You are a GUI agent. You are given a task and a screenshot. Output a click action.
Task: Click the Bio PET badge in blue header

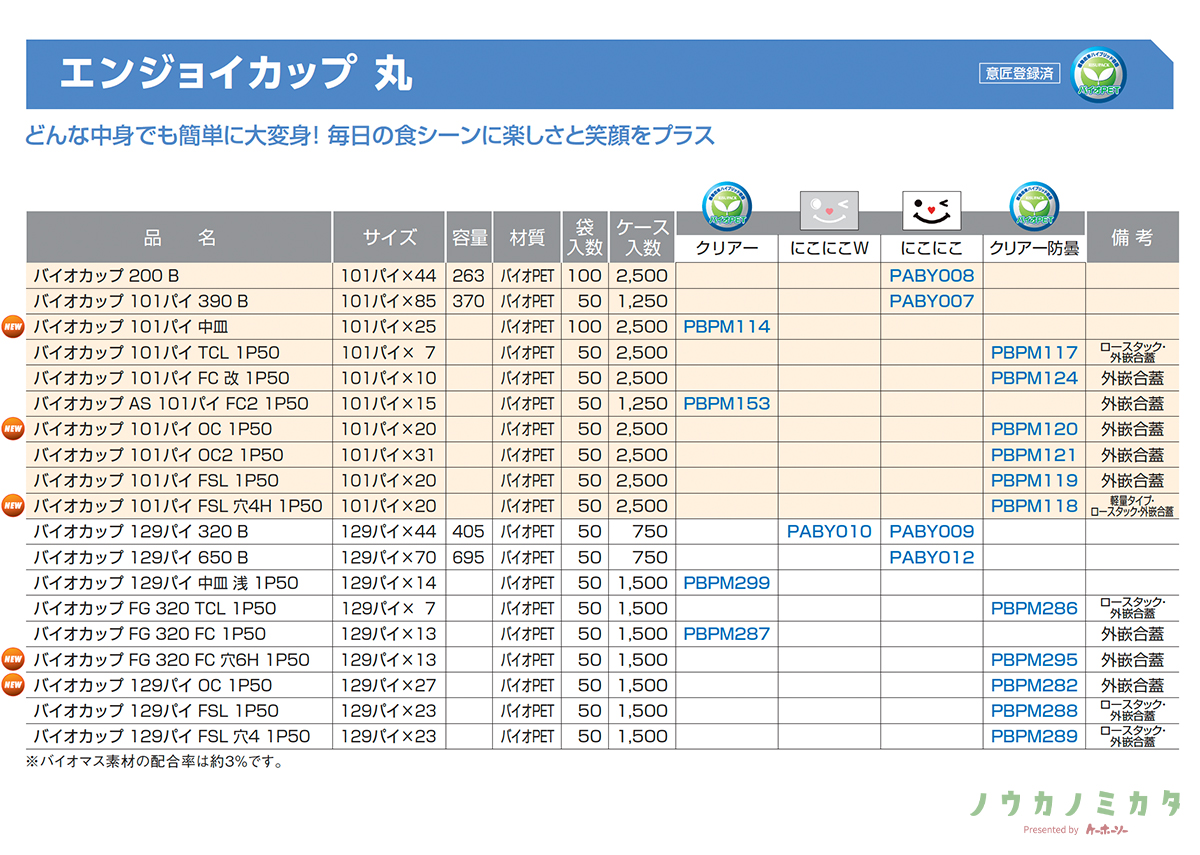(x=1098, y=73)
